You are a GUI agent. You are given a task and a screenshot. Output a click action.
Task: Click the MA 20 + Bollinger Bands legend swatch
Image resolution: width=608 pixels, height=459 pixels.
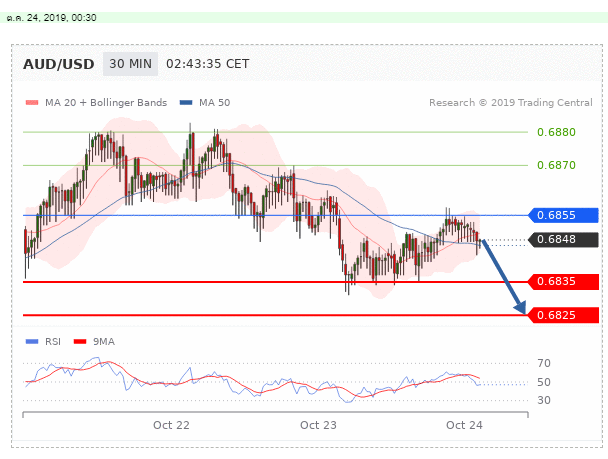coord(32,103)
